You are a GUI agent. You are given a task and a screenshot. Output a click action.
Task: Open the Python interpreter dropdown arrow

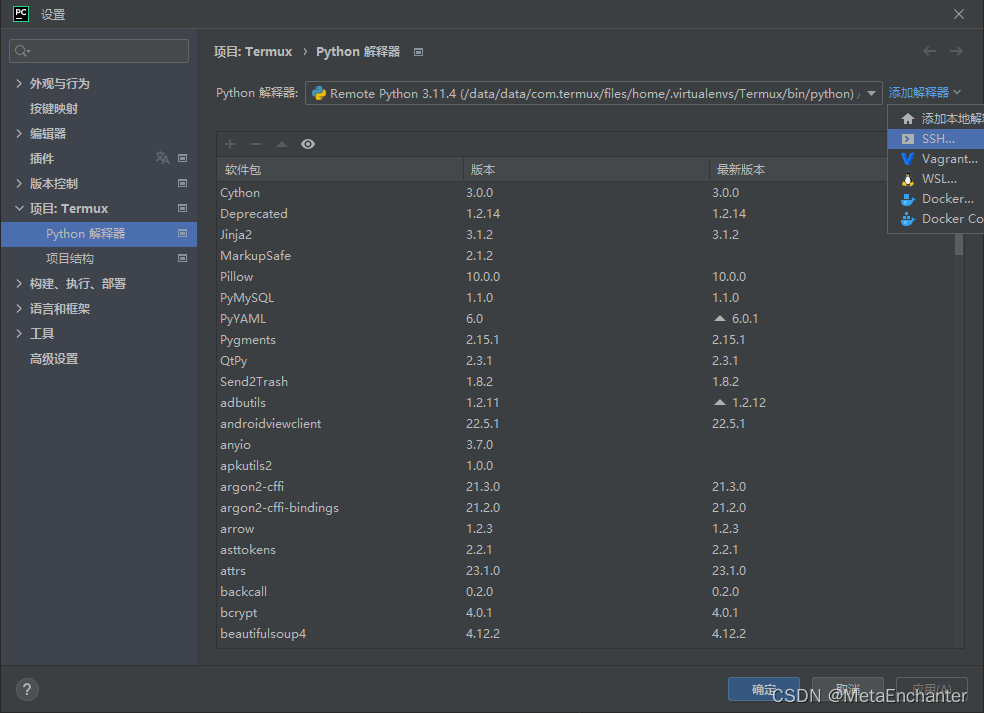click(871, 94)
